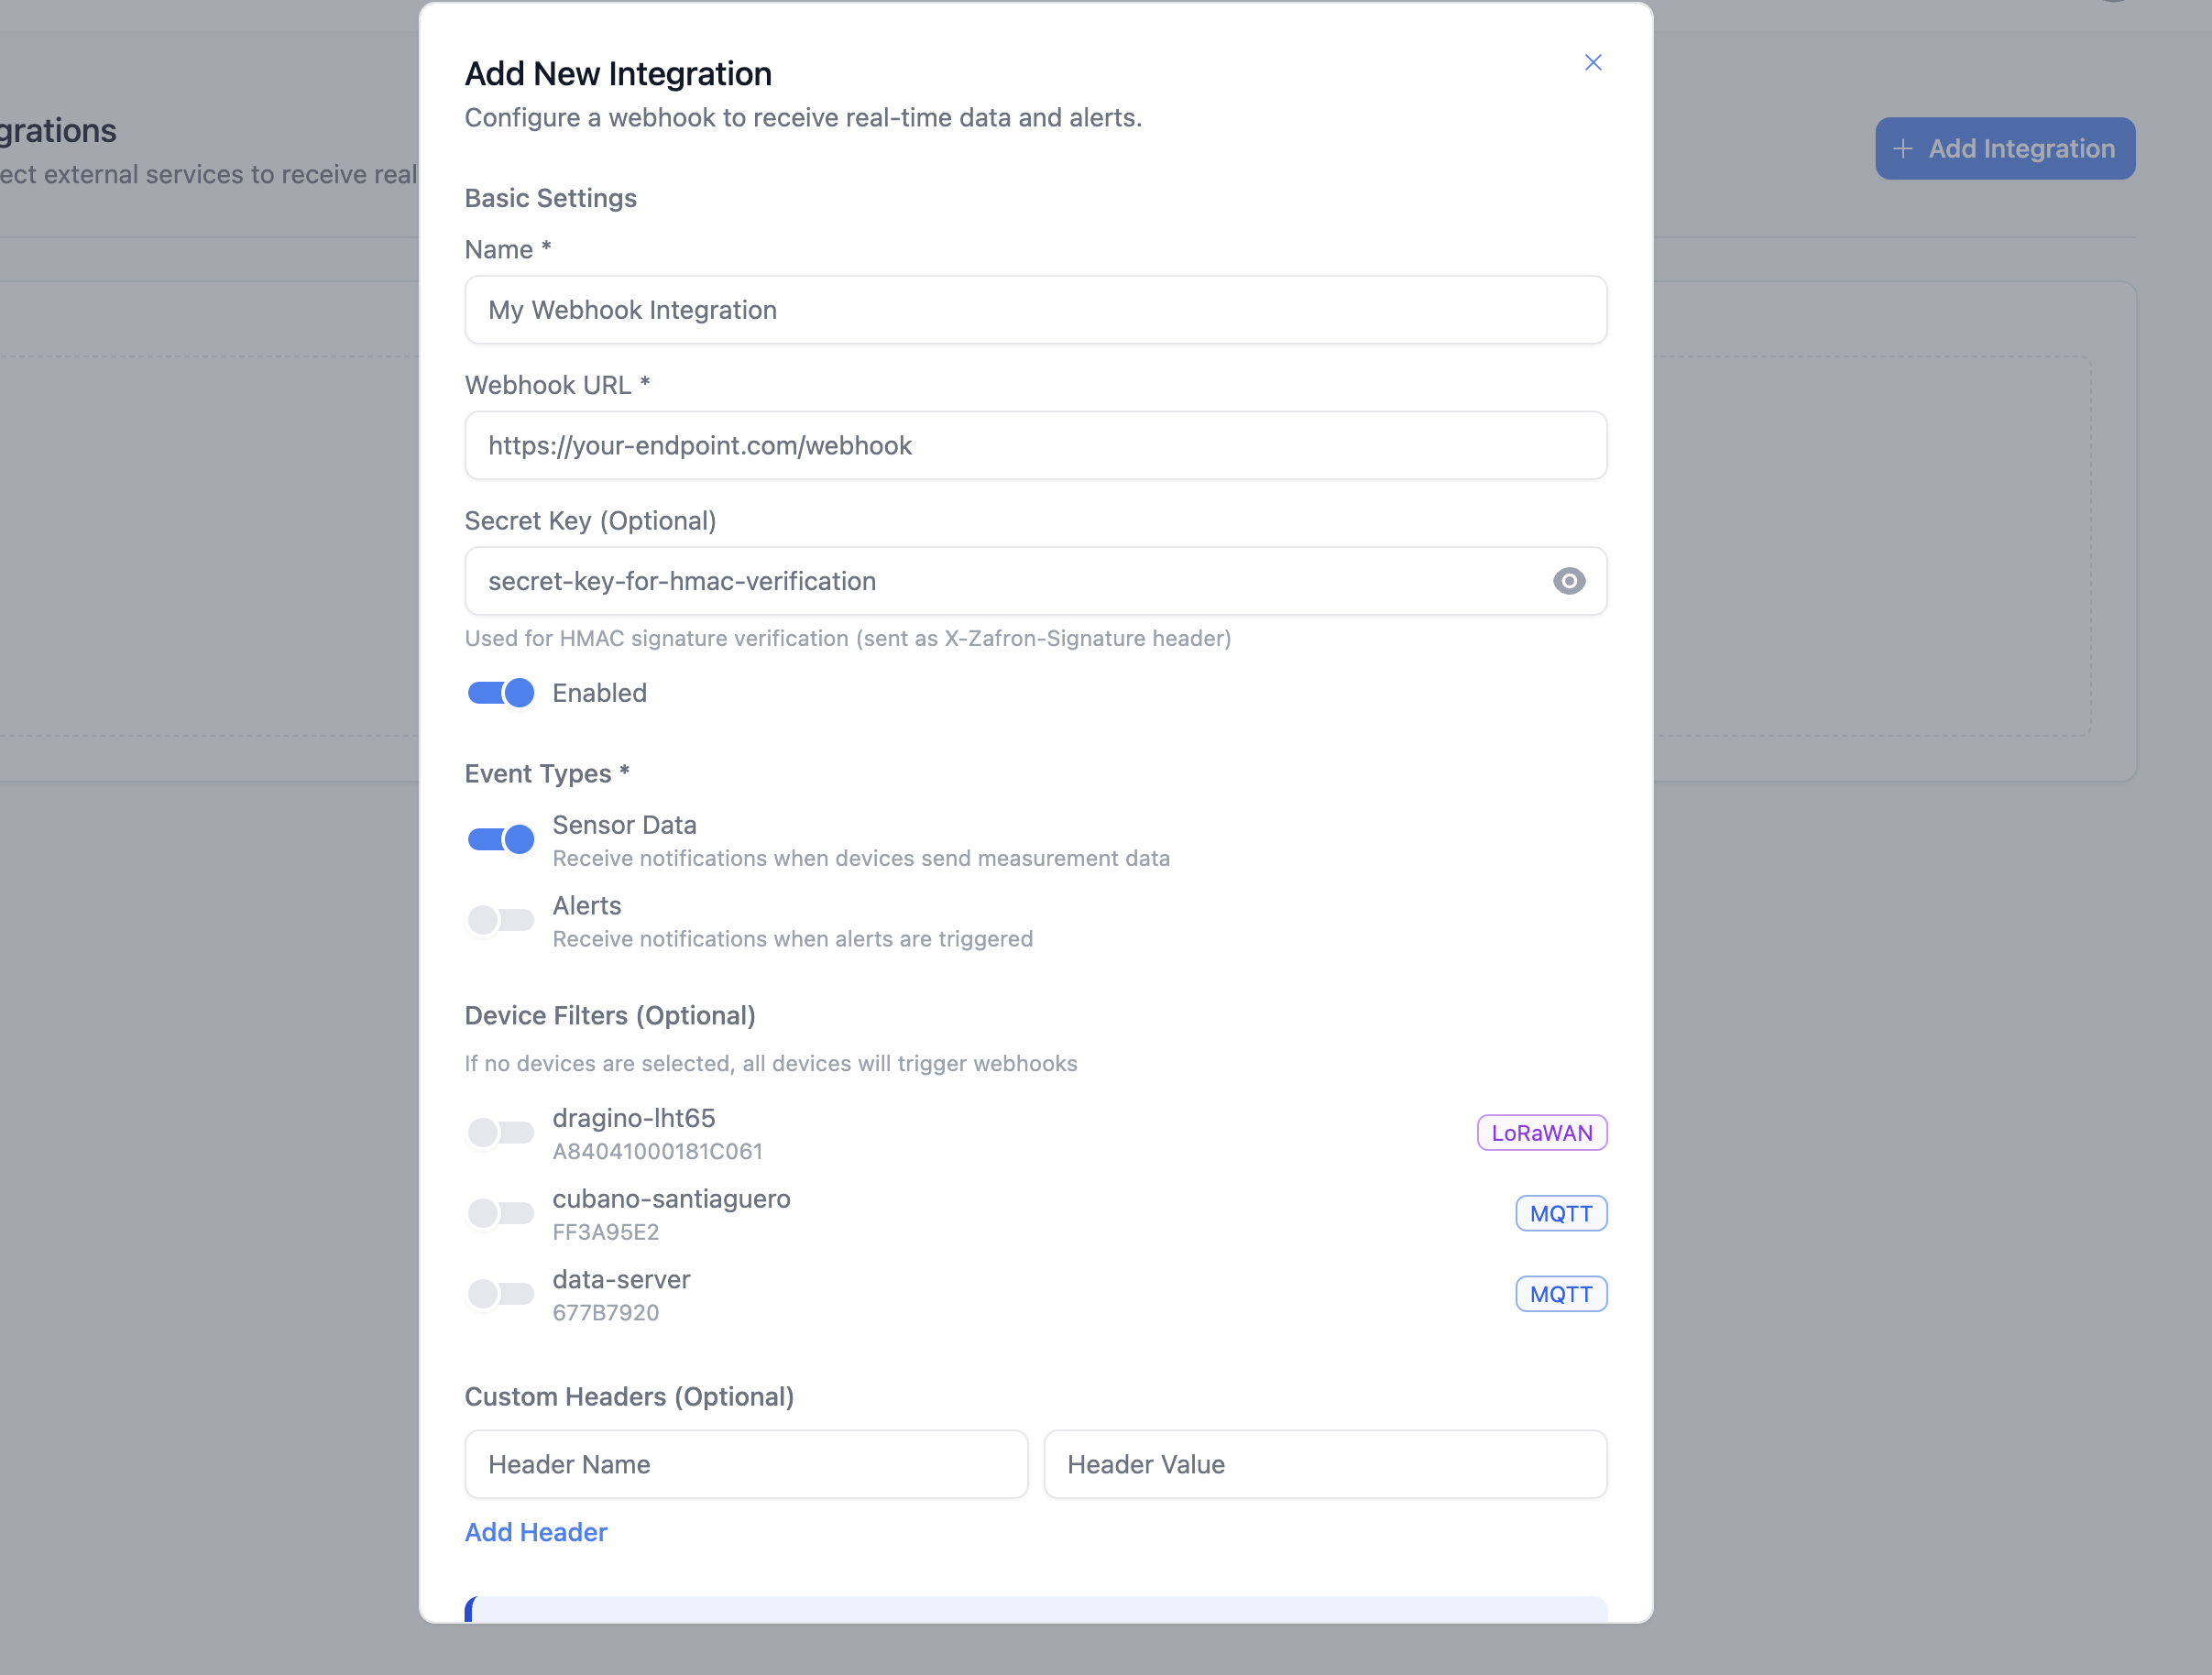Viewport: 2212px width, 1675px height.
Task: Select the device ID A84041000181C061
Action: click(x=658, y=1151)
